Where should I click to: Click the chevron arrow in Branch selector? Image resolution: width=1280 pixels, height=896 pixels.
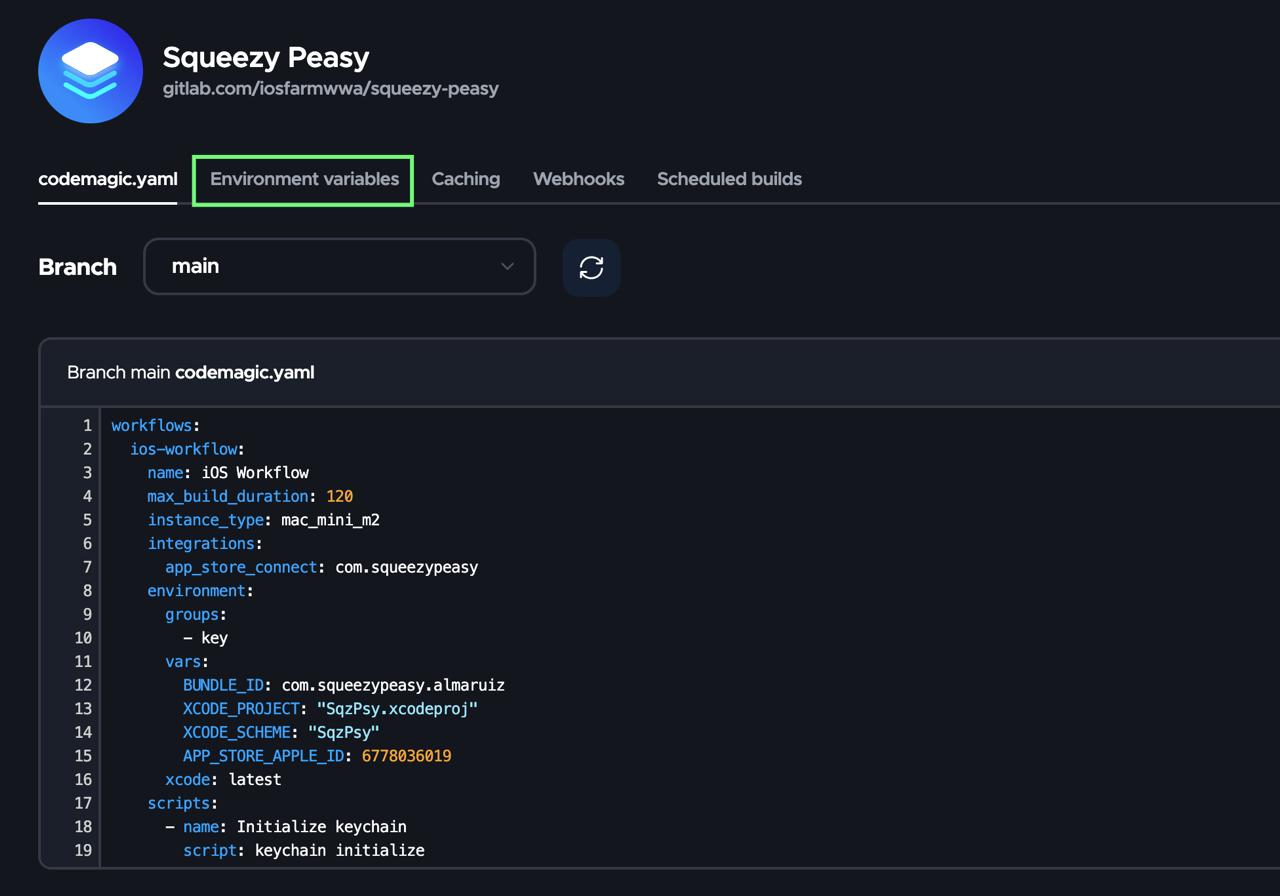[507, 266]
